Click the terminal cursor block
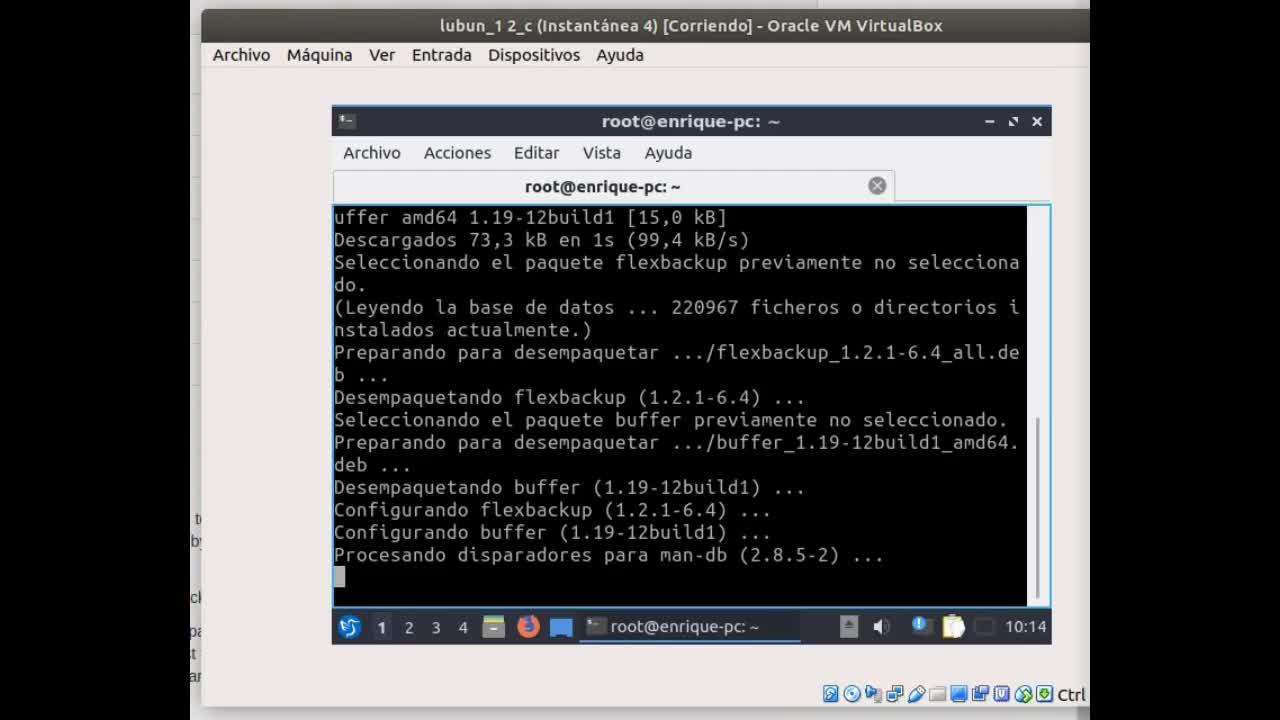1280x720 pixels. tap(339, 577)
